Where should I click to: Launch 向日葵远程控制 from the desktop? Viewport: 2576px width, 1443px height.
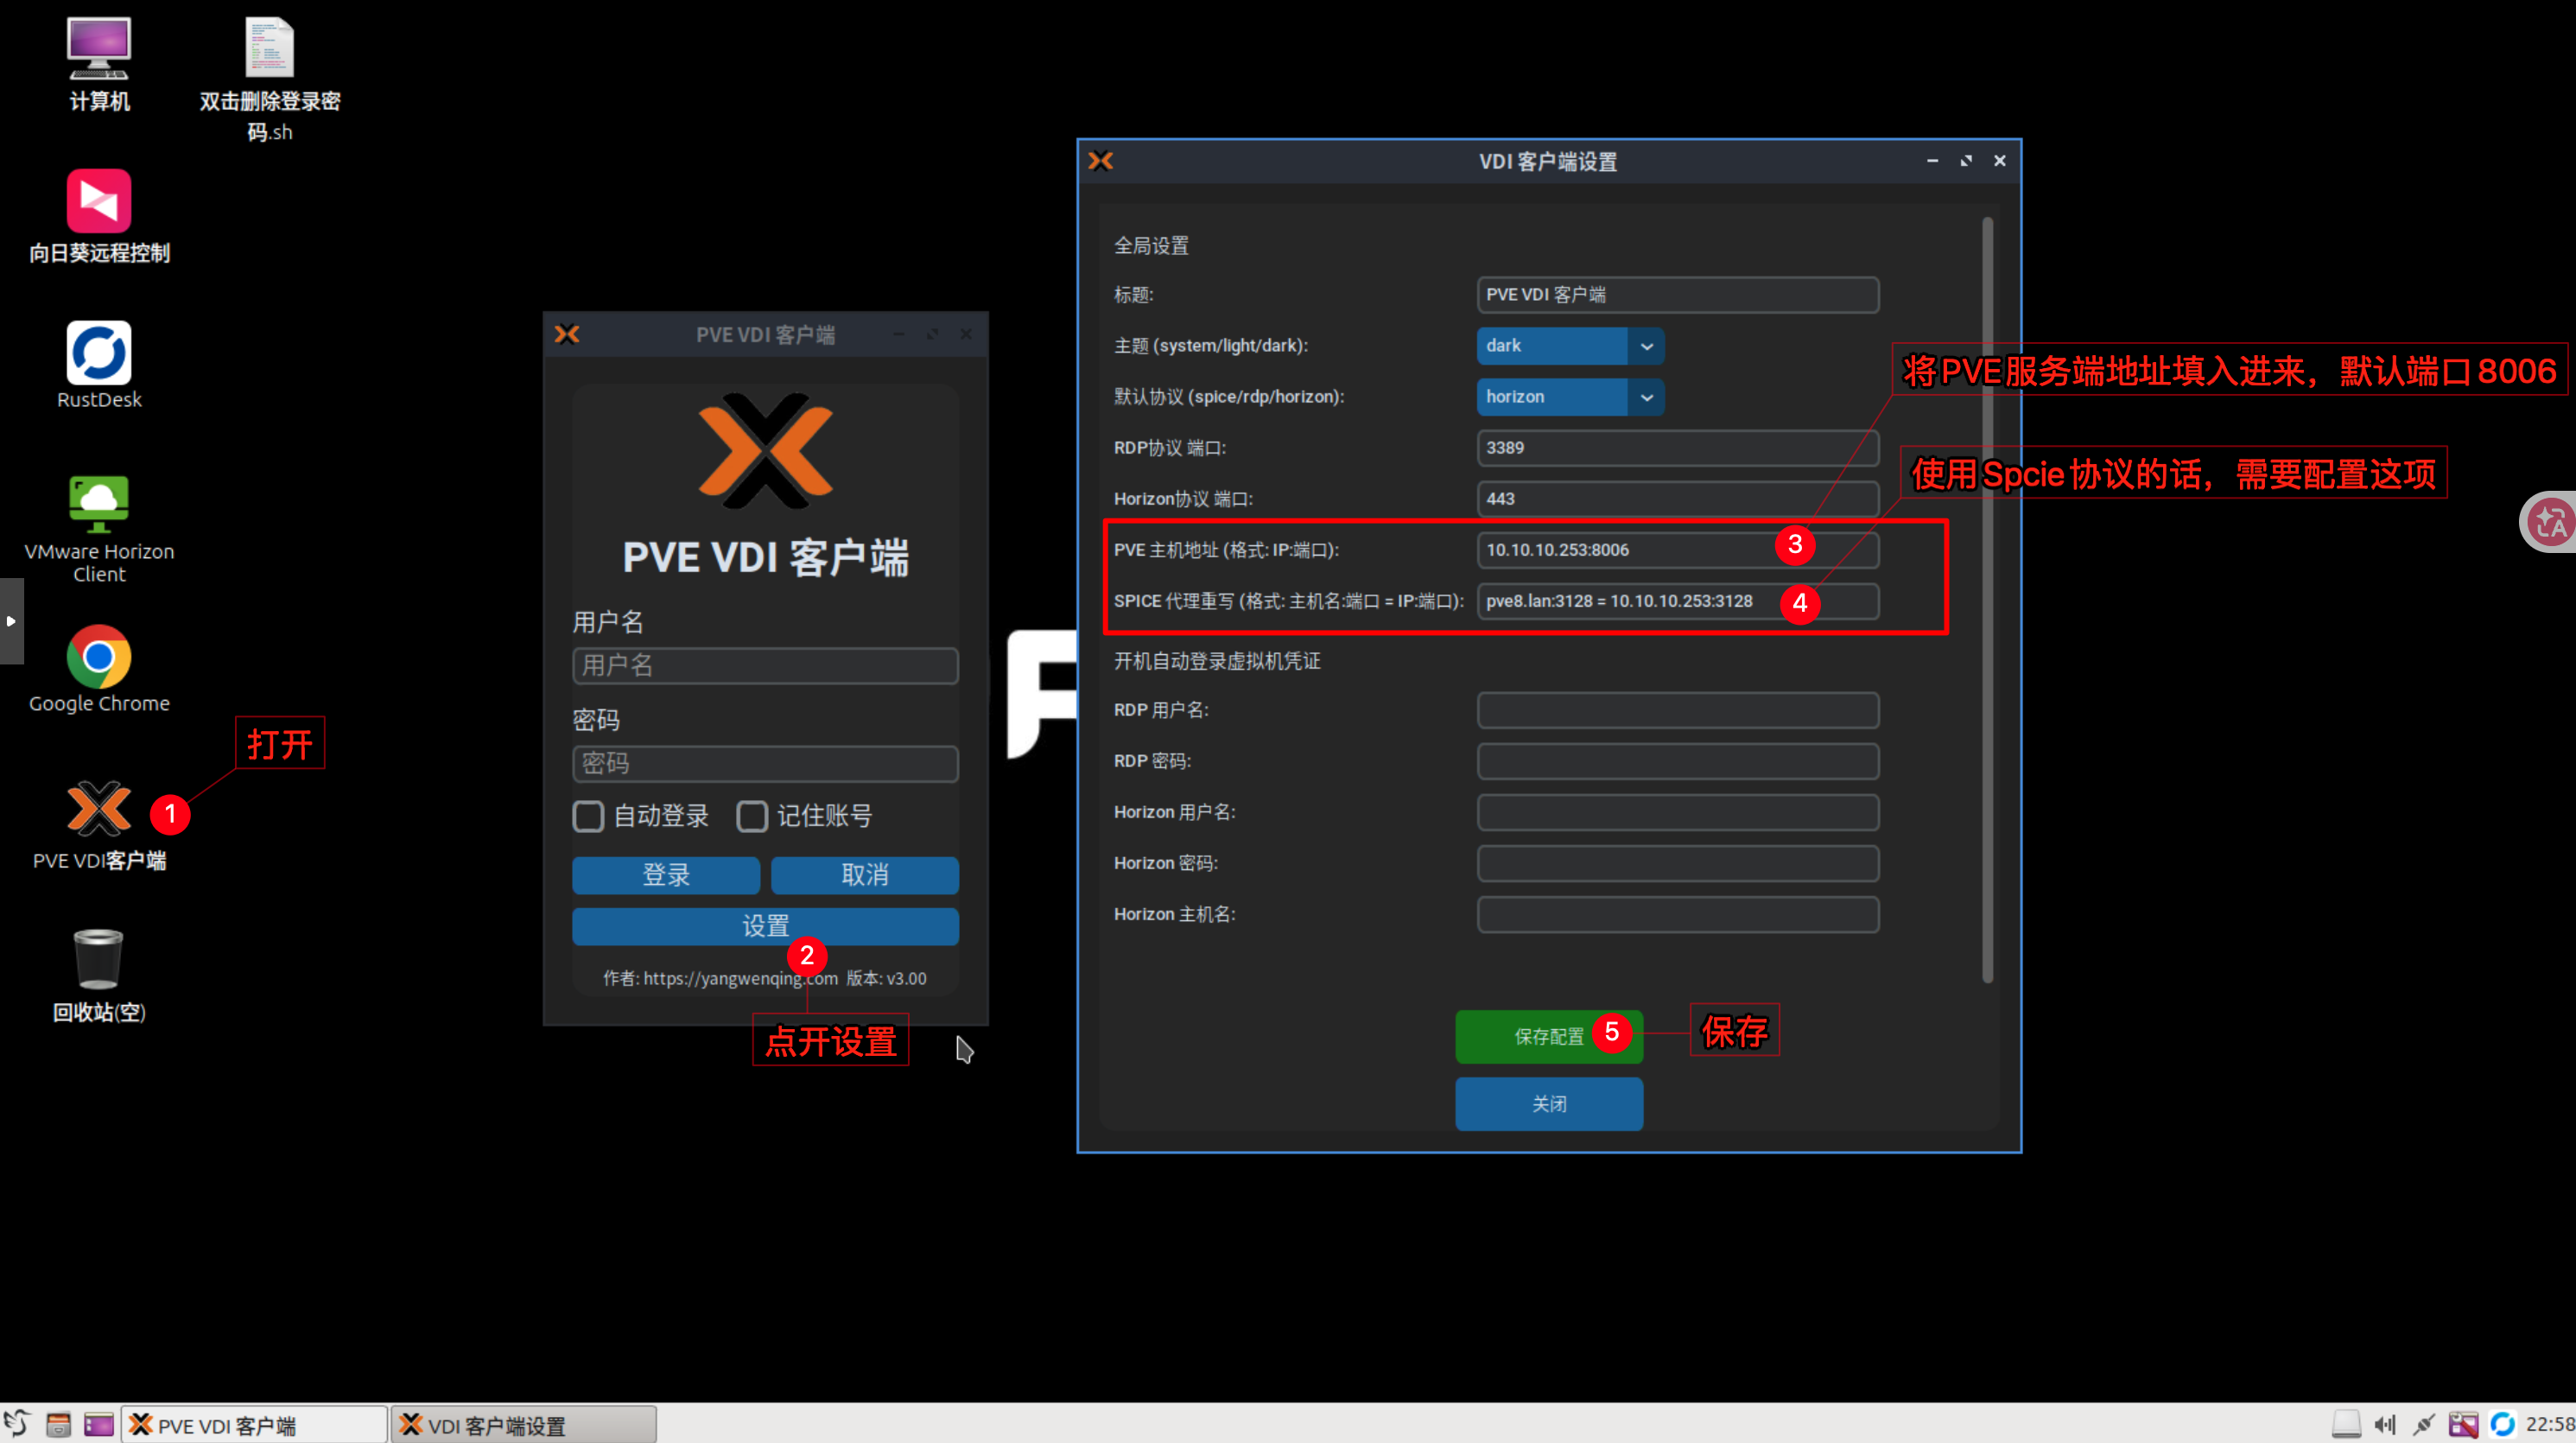99,217
